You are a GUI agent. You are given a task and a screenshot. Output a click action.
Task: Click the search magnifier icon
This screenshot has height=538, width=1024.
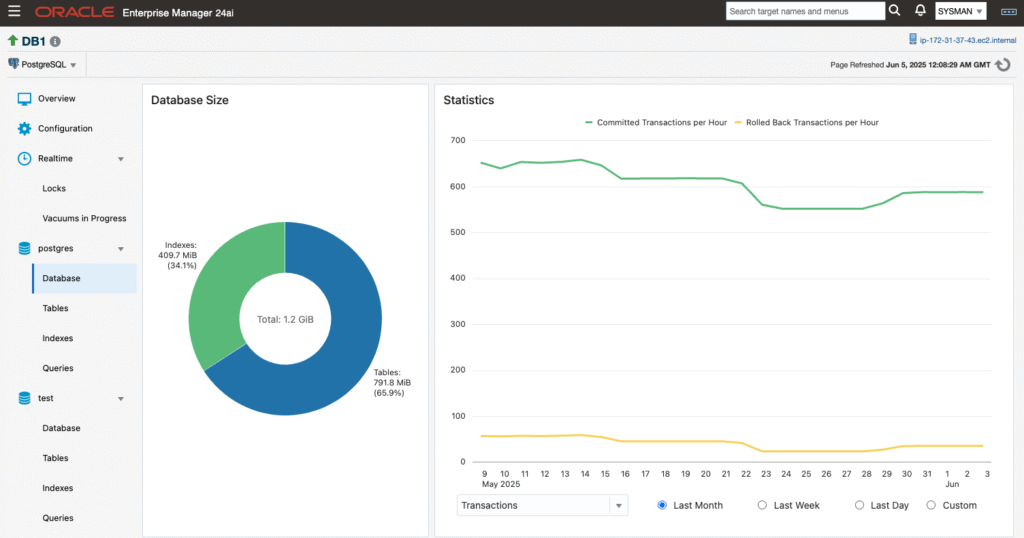(x=894, y=11)
